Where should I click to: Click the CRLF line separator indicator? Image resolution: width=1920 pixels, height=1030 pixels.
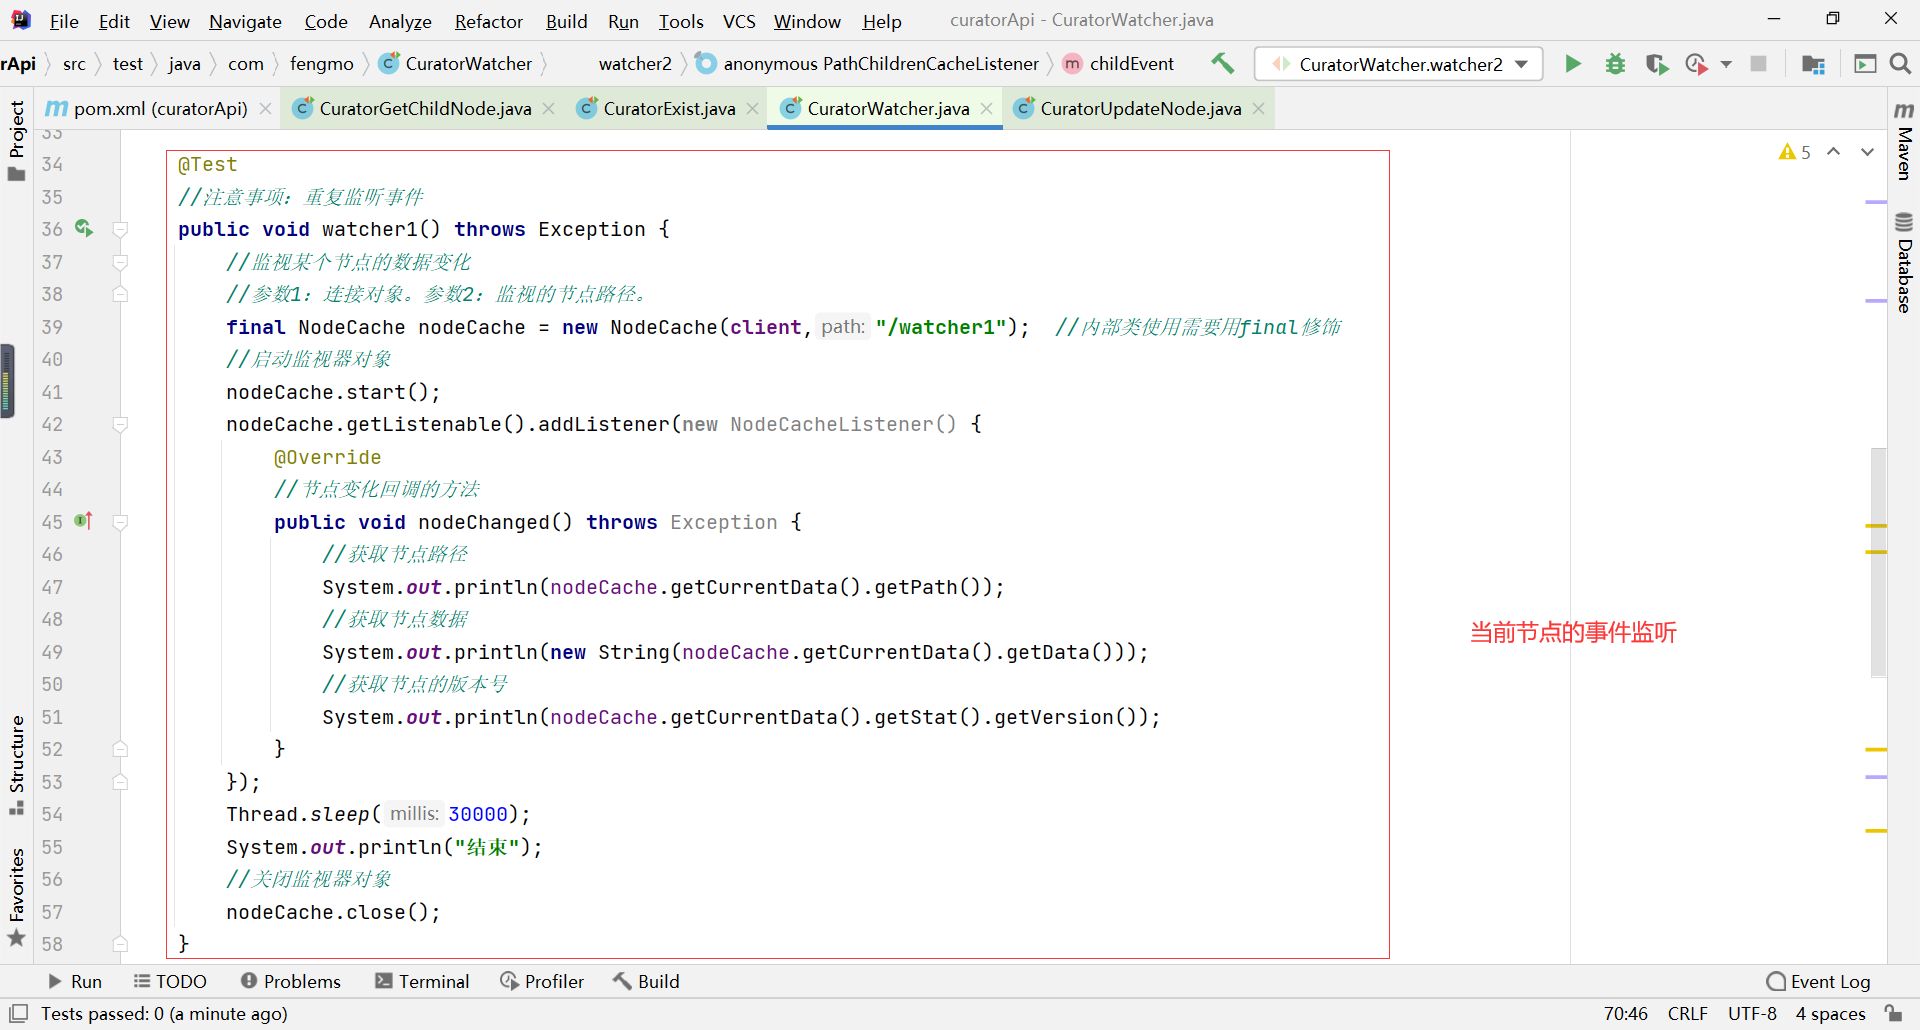click(x=1688, y=1013)
